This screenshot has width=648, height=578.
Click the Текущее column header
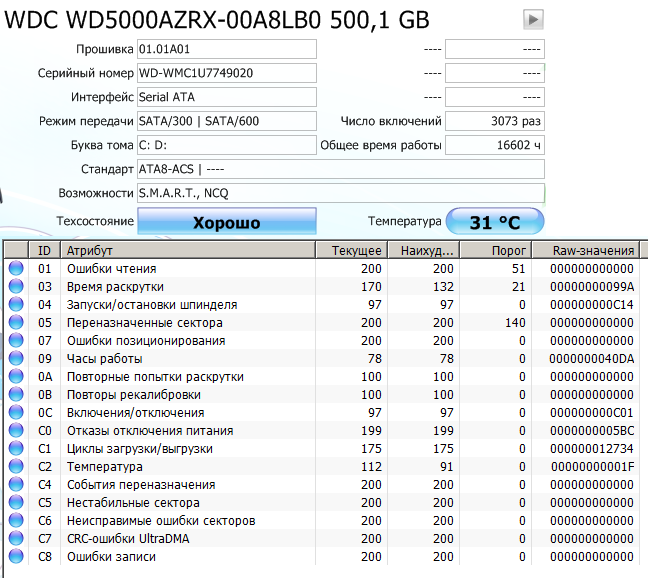pos(352,250)
